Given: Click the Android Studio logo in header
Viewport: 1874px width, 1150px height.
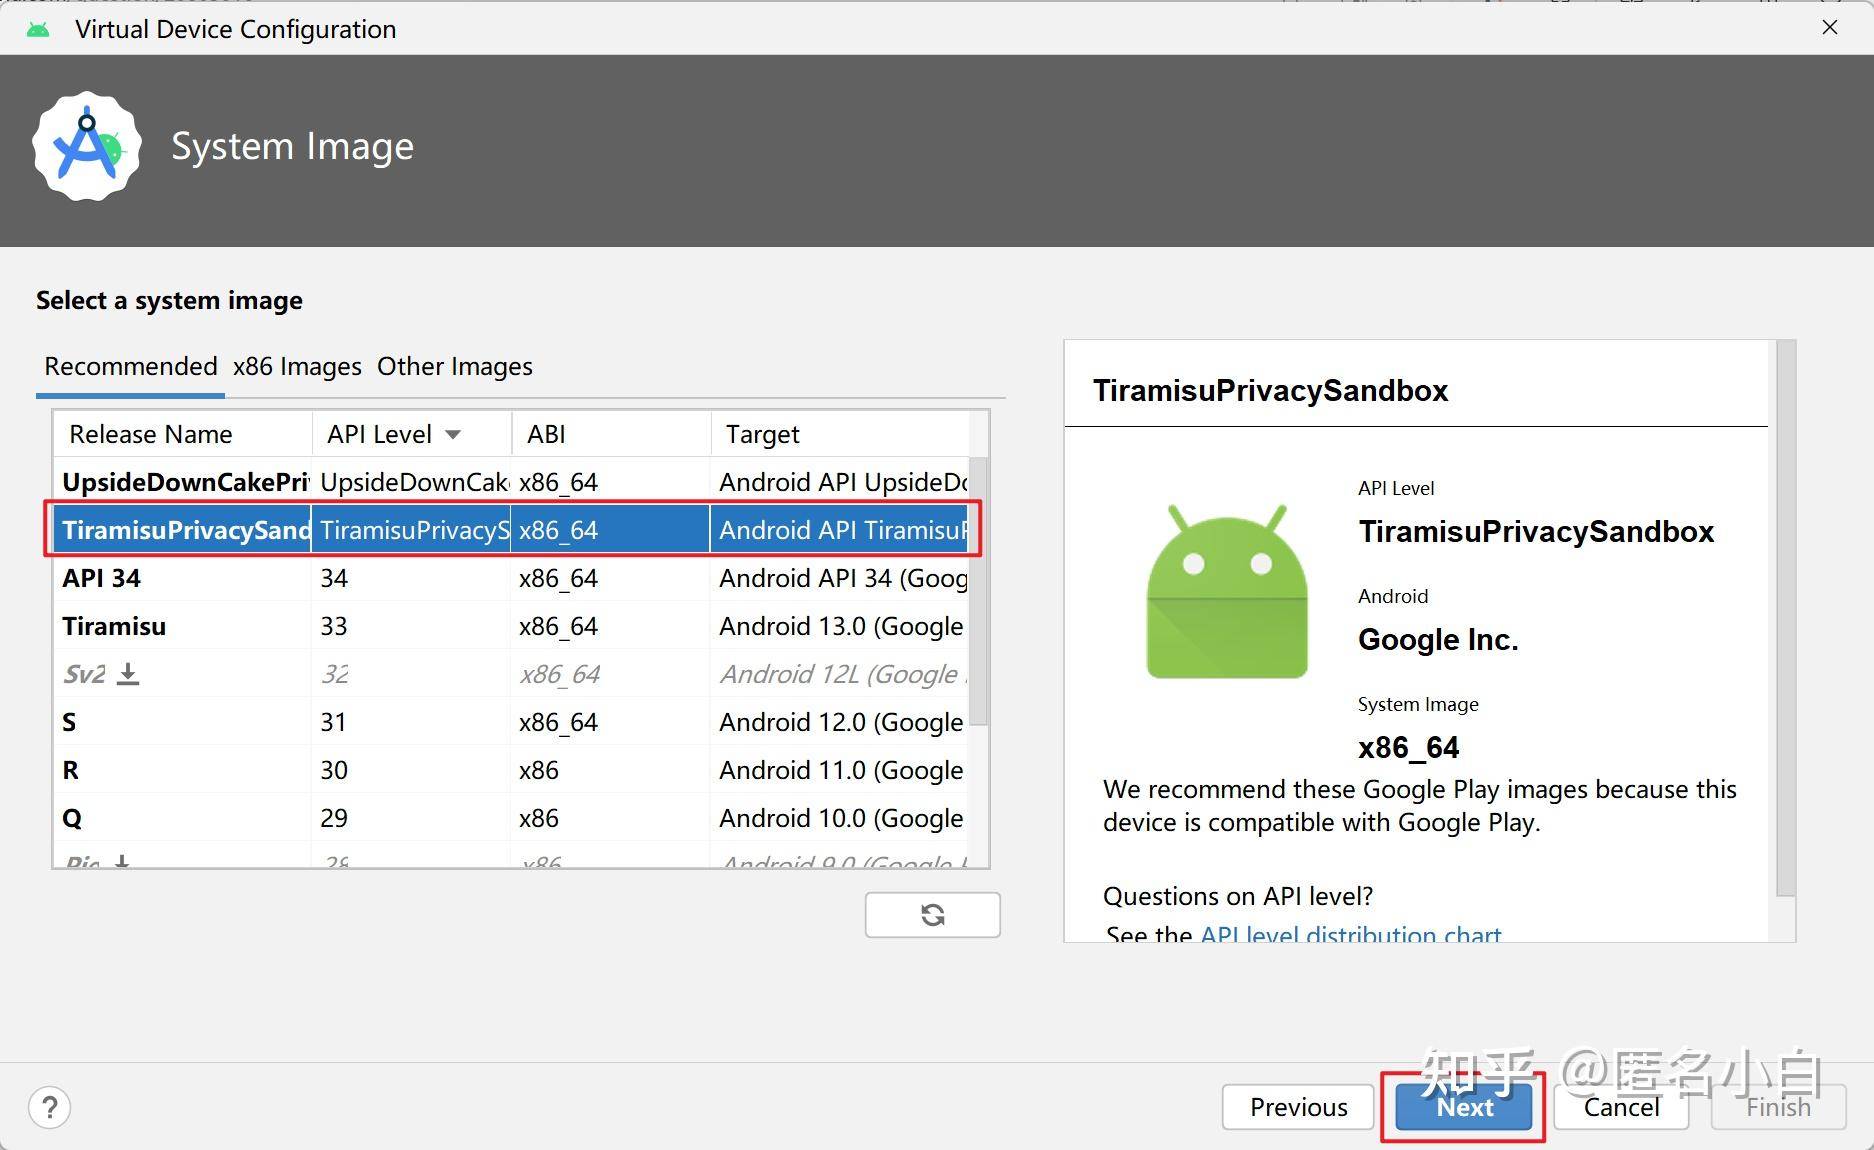Looking at the screenshot, I should tap(87, 147).
